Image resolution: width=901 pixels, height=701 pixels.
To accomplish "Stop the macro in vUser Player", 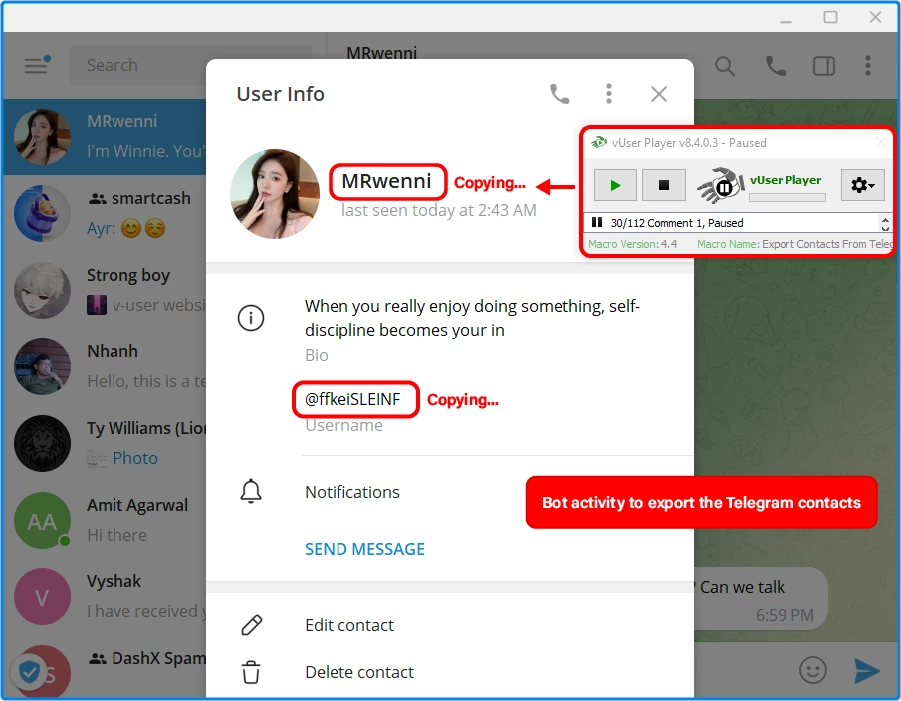I will pos(663,185).
